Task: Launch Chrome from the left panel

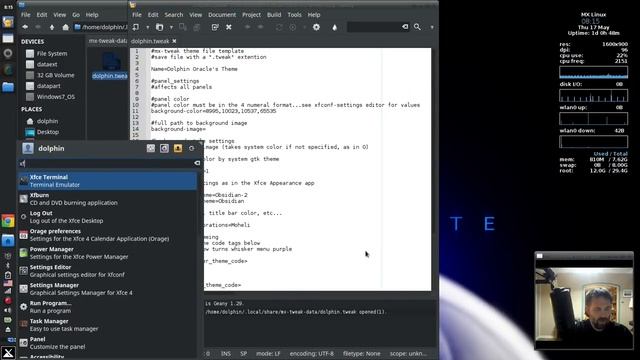Action: pos(8,221)
